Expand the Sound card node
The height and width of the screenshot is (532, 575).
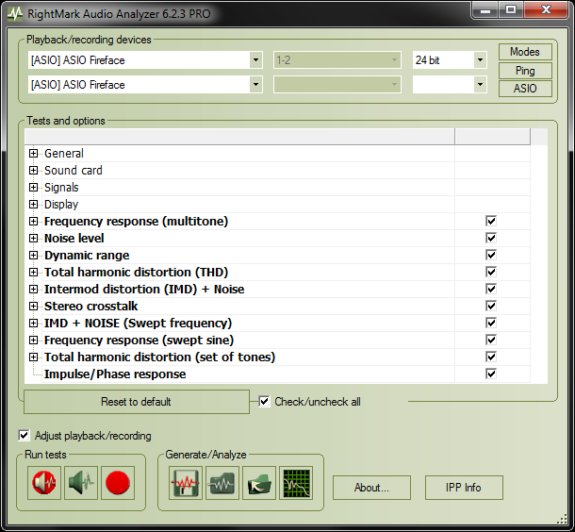[x=33, y=170]
